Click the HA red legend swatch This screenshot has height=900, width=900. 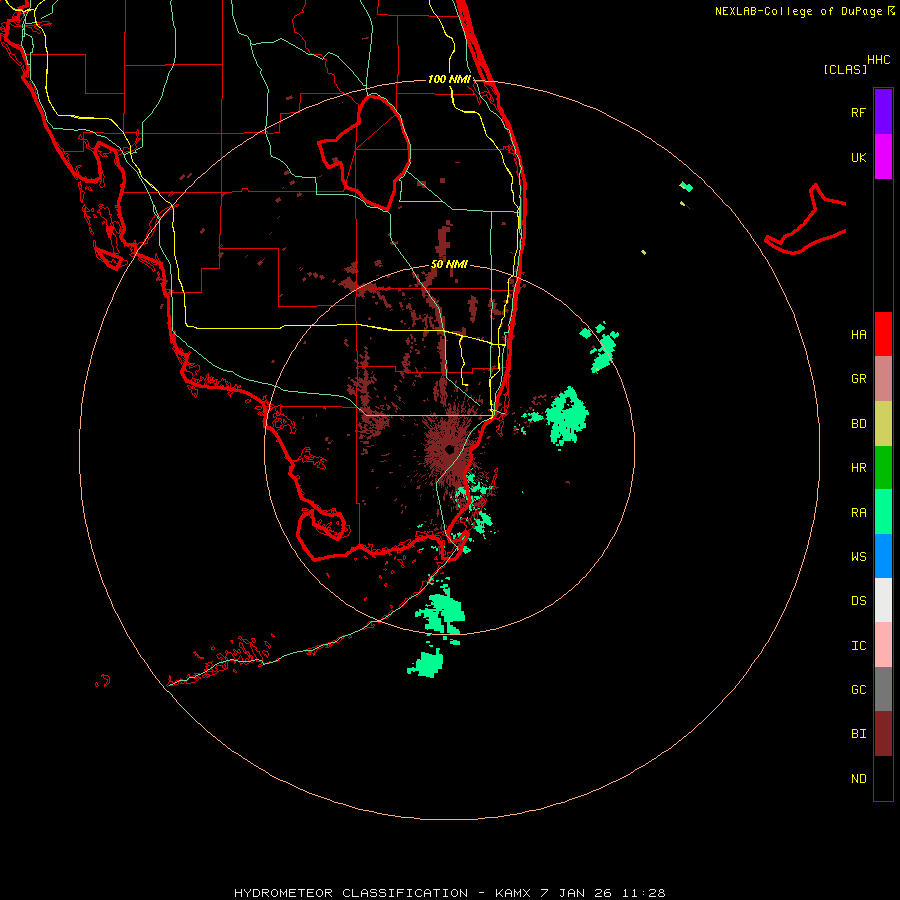pos(883,334)
